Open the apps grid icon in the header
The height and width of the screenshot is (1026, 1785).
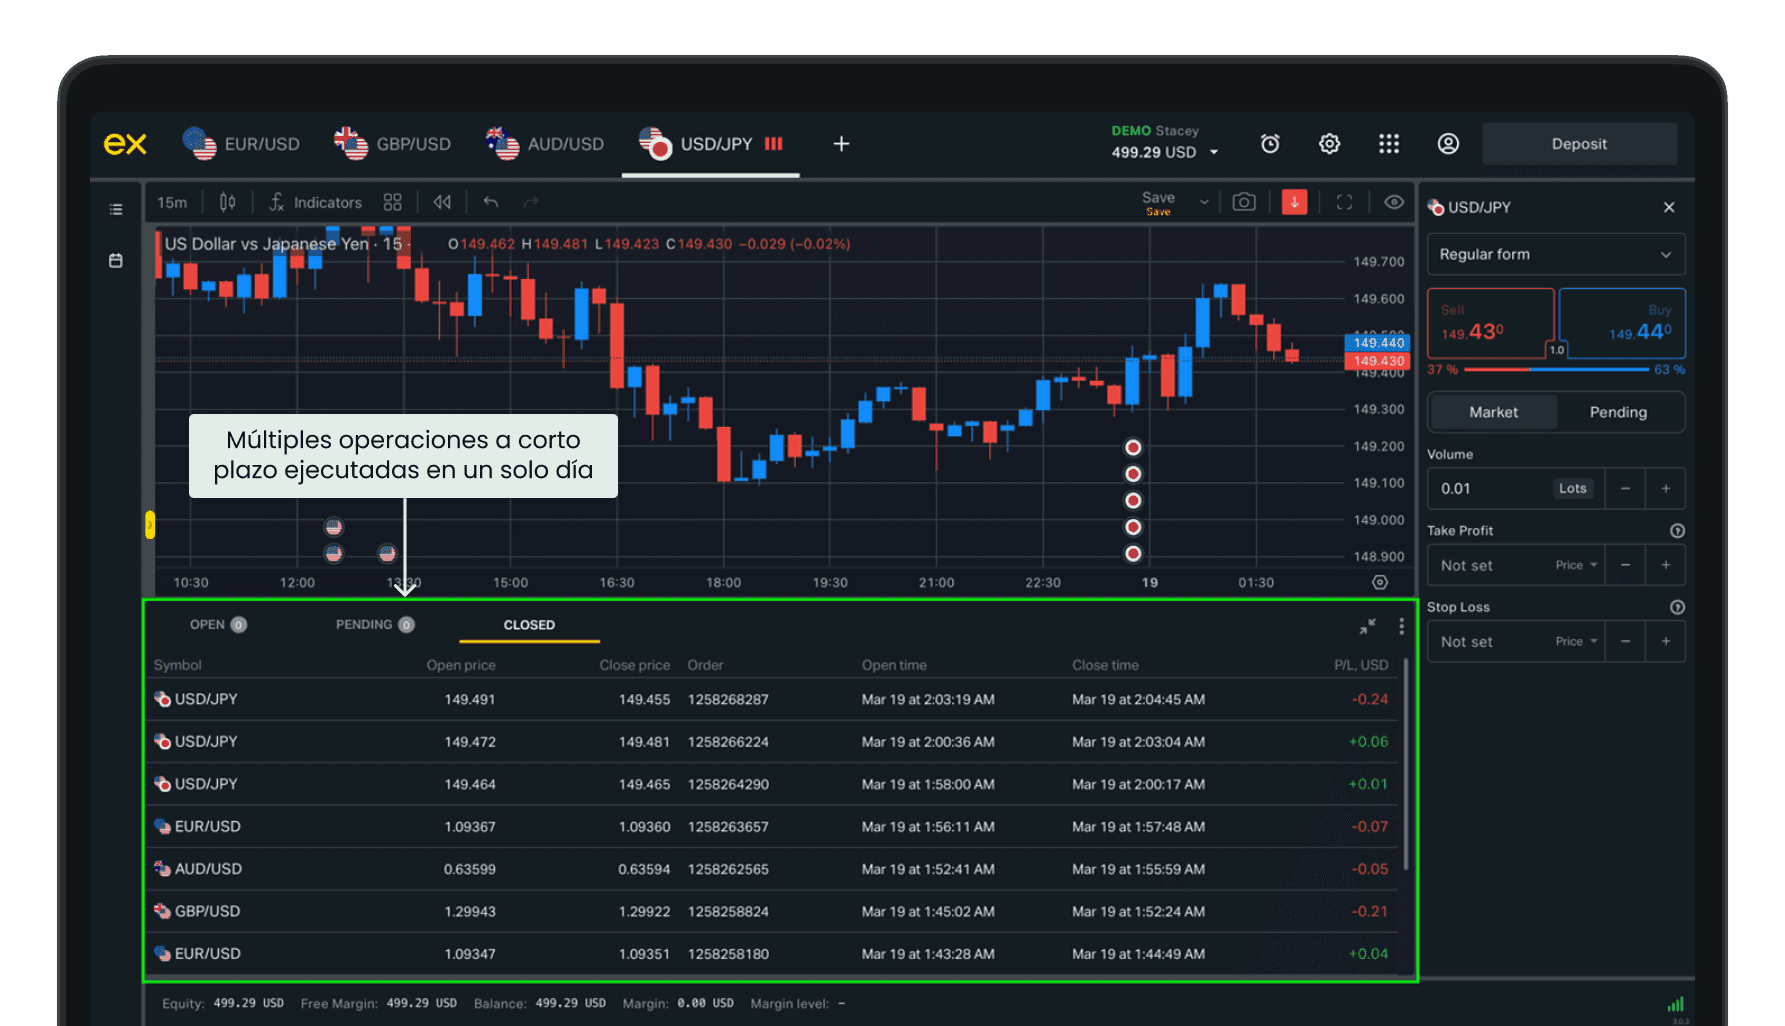tap(1389, 143)
